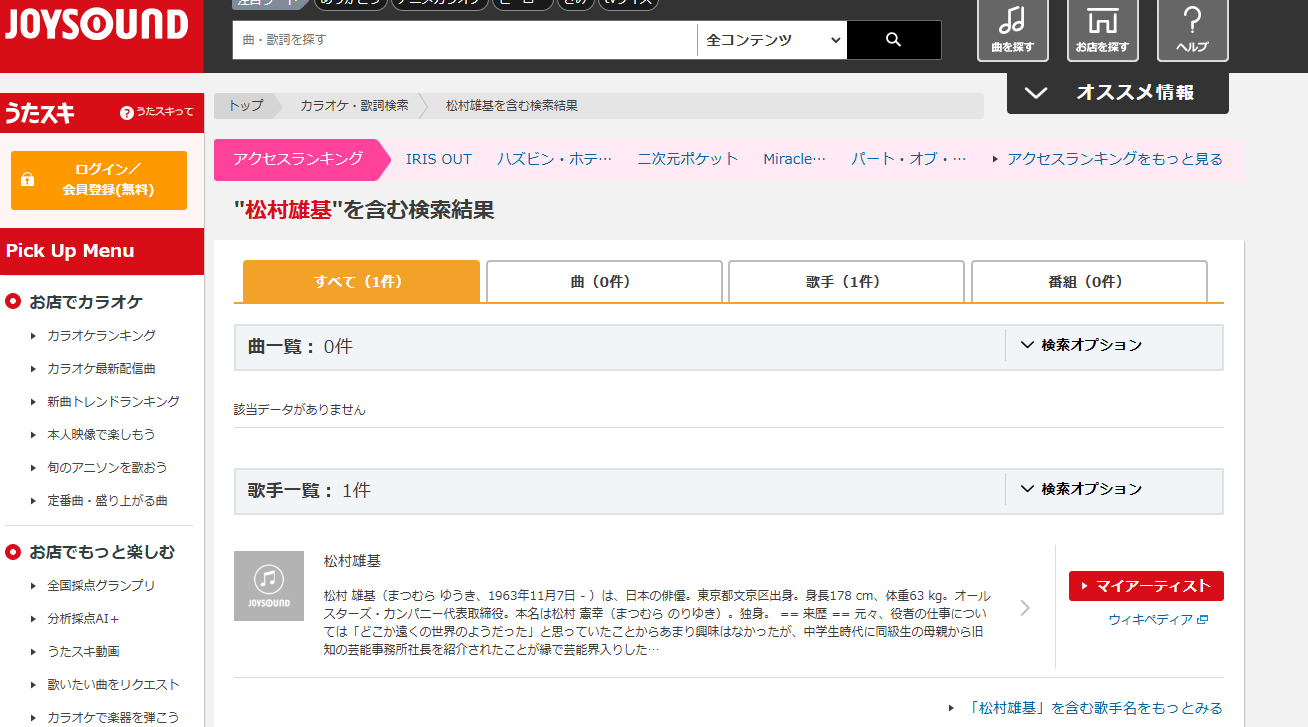Open カラオケランキング in sidebar menu
1308x727 pixels.
click(x=101, y=336)
